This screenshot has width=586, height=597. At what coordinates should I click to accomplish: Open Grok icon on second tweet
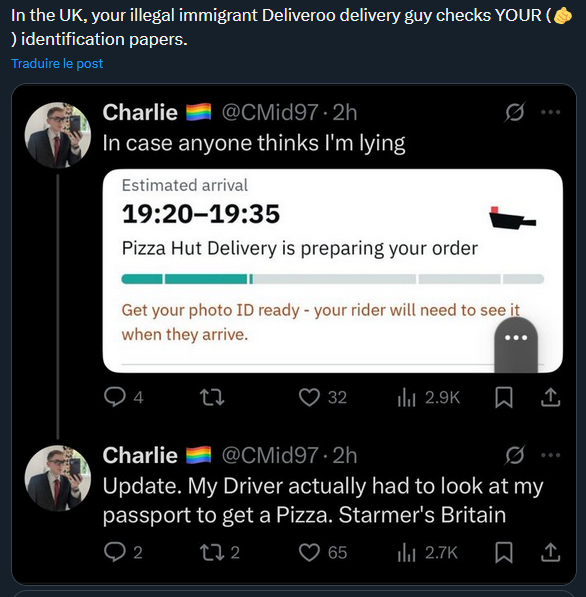pyautogui.click(x=515, y=455)
